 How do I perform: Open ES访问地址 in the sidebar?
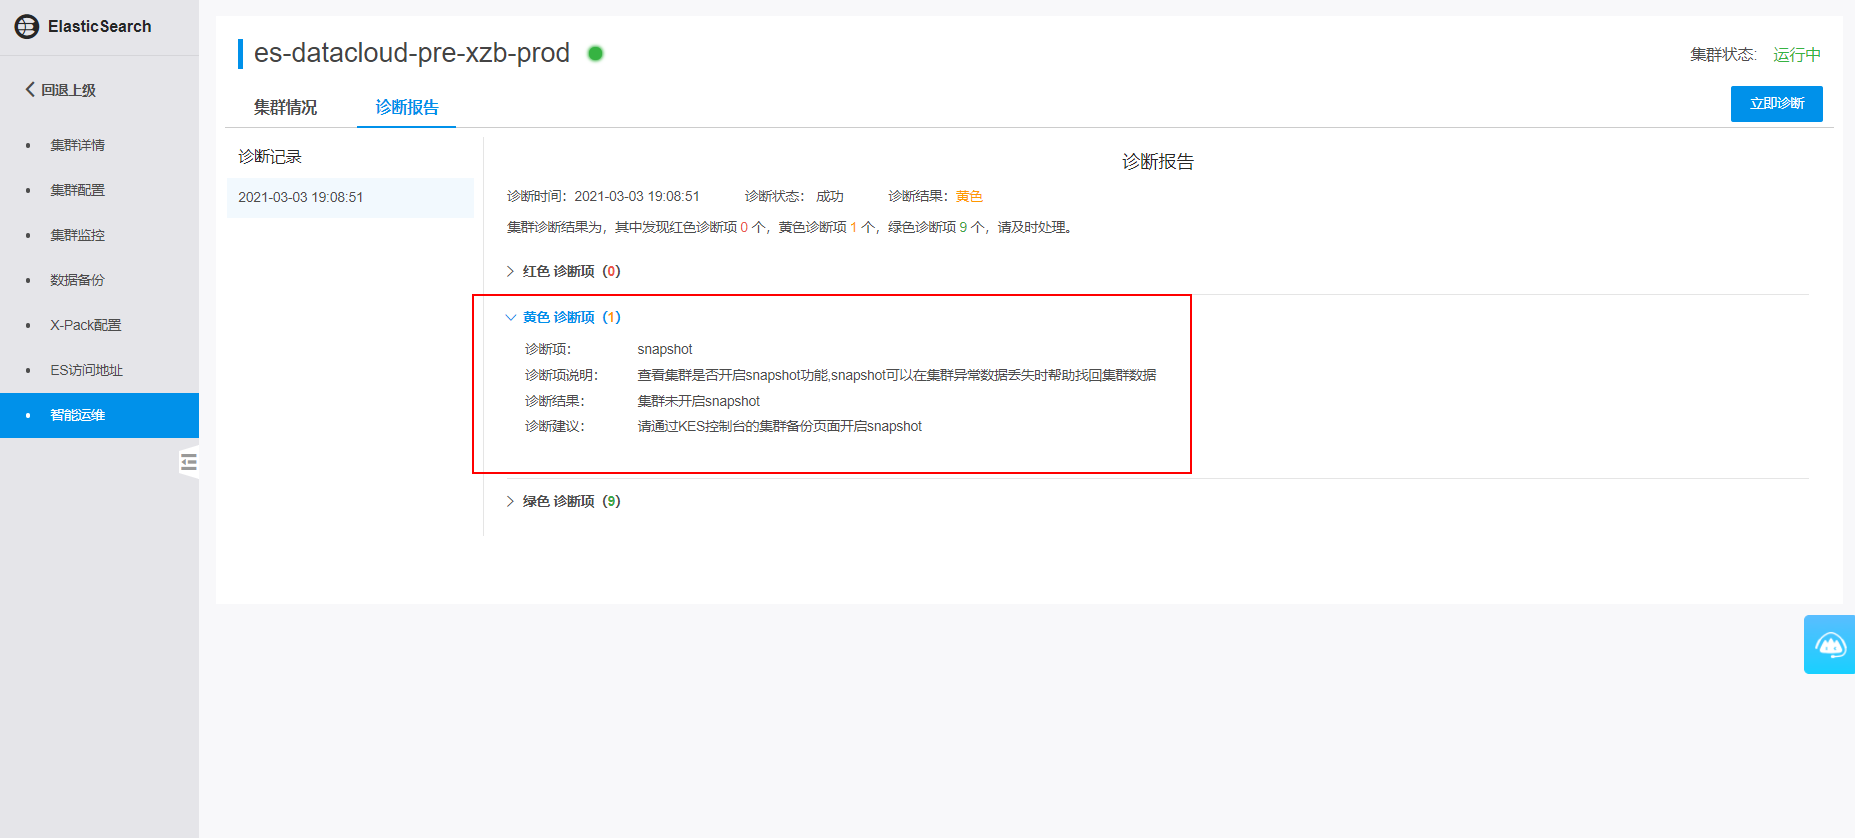click(87, 370)
